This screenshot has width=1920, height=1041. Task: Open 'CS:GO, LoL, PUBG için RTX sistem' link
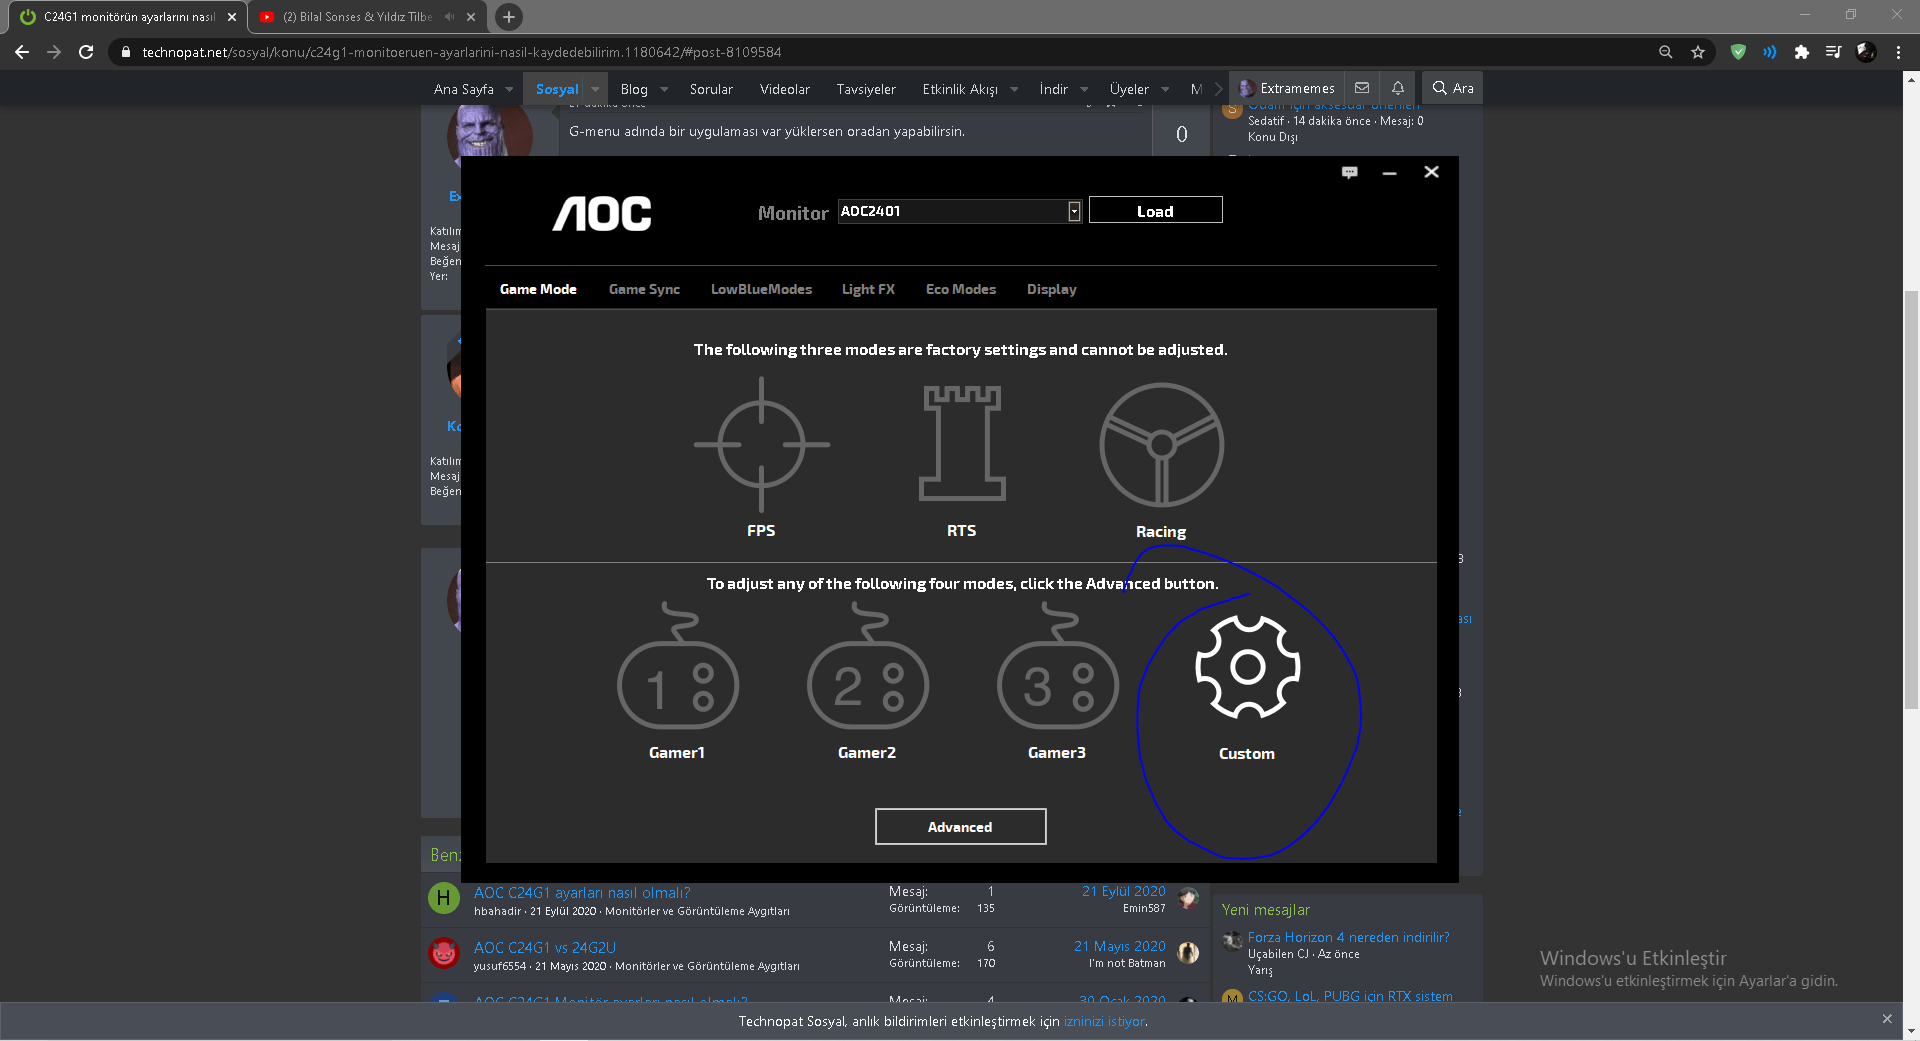[1350, 996]
